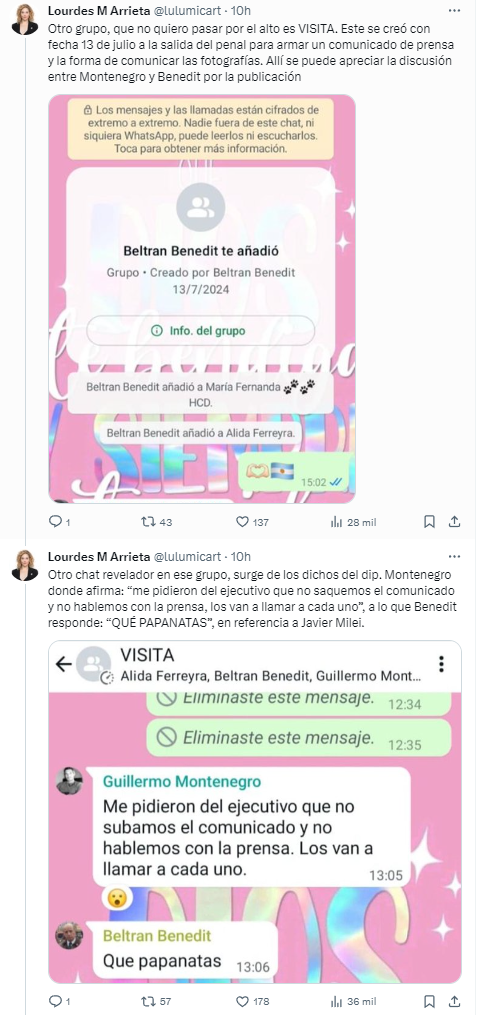This screenshot has height=1015, width=485.
Task: Share the second tweet
Action: [x=455, y=1001]
